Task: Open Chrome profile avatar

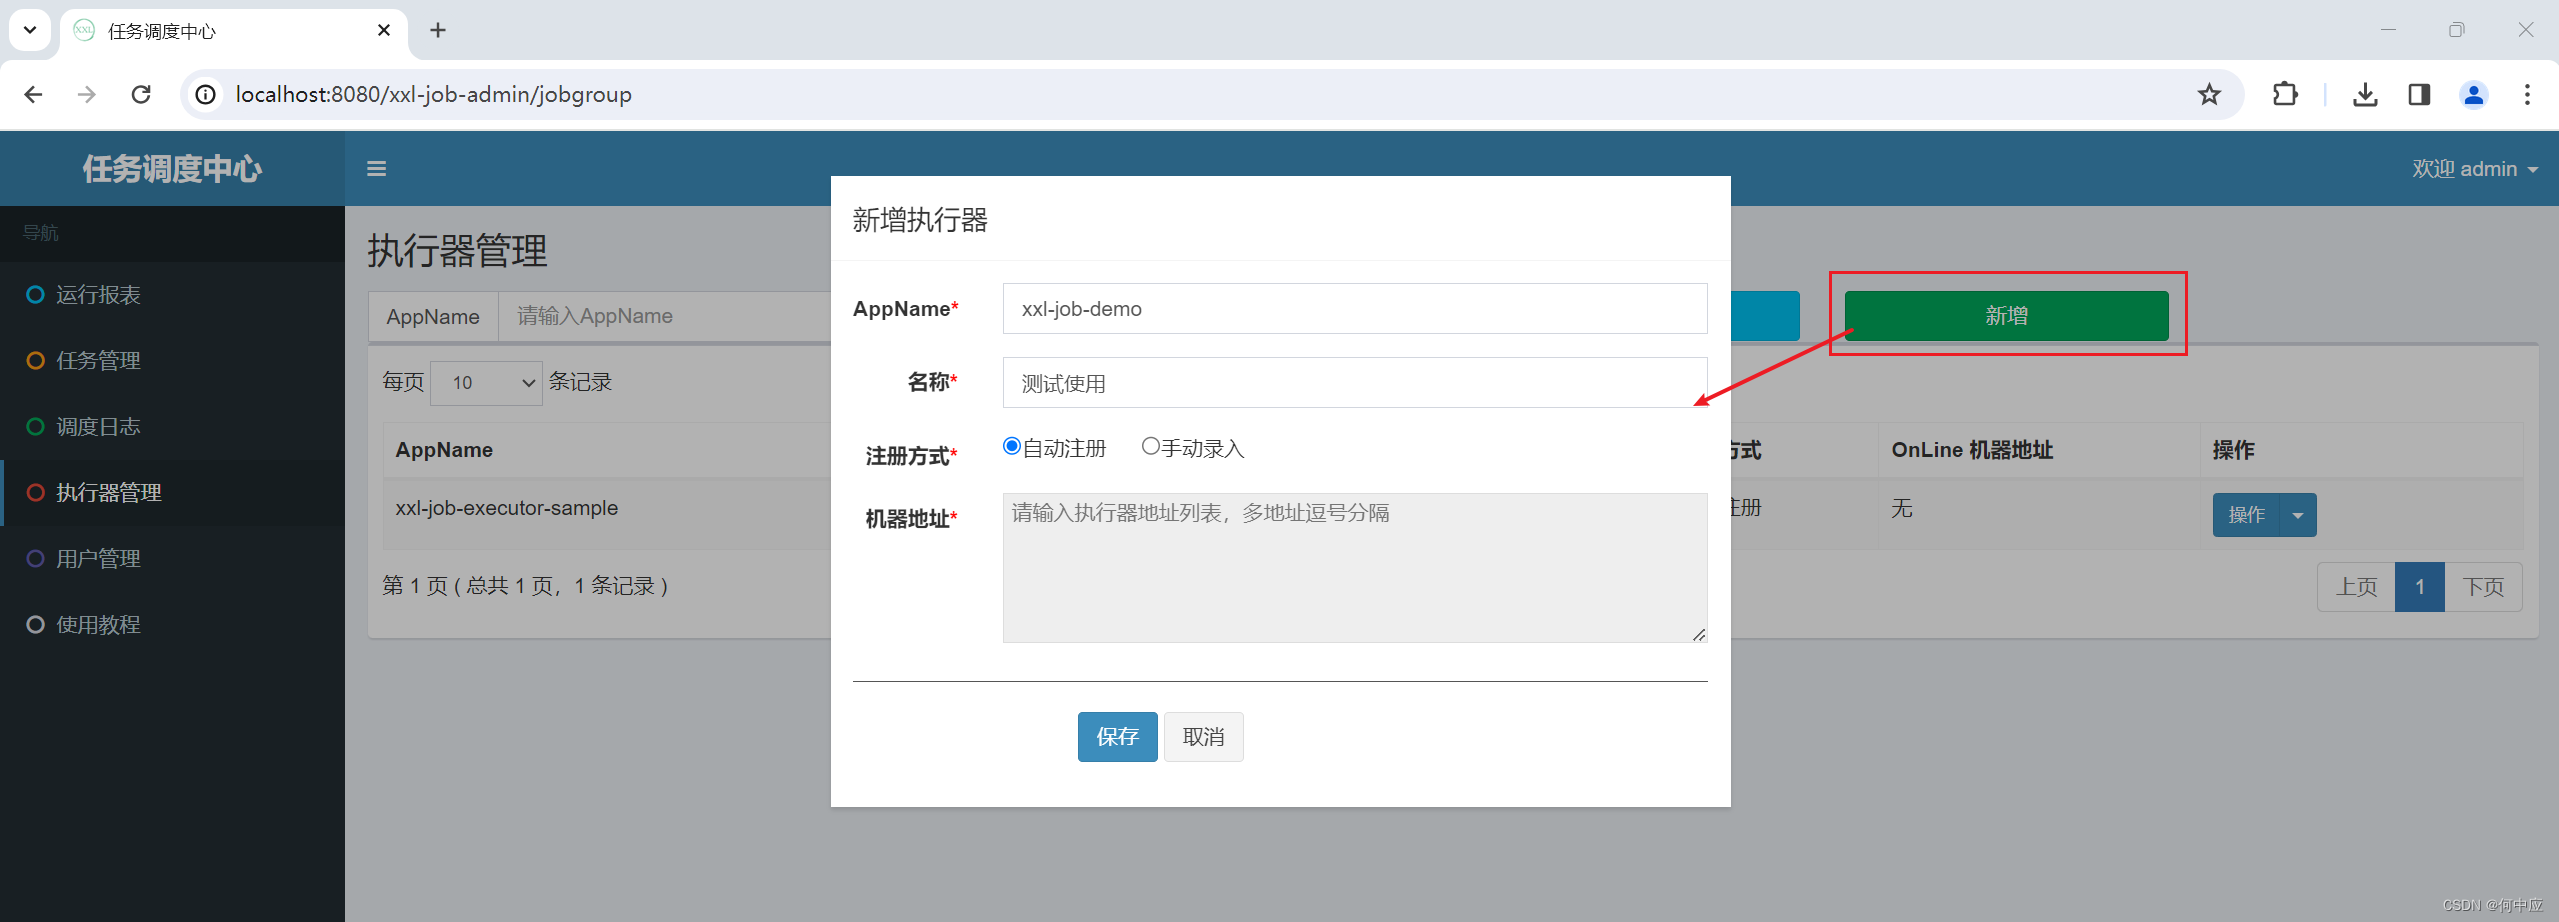Action: coord(2473,94)
